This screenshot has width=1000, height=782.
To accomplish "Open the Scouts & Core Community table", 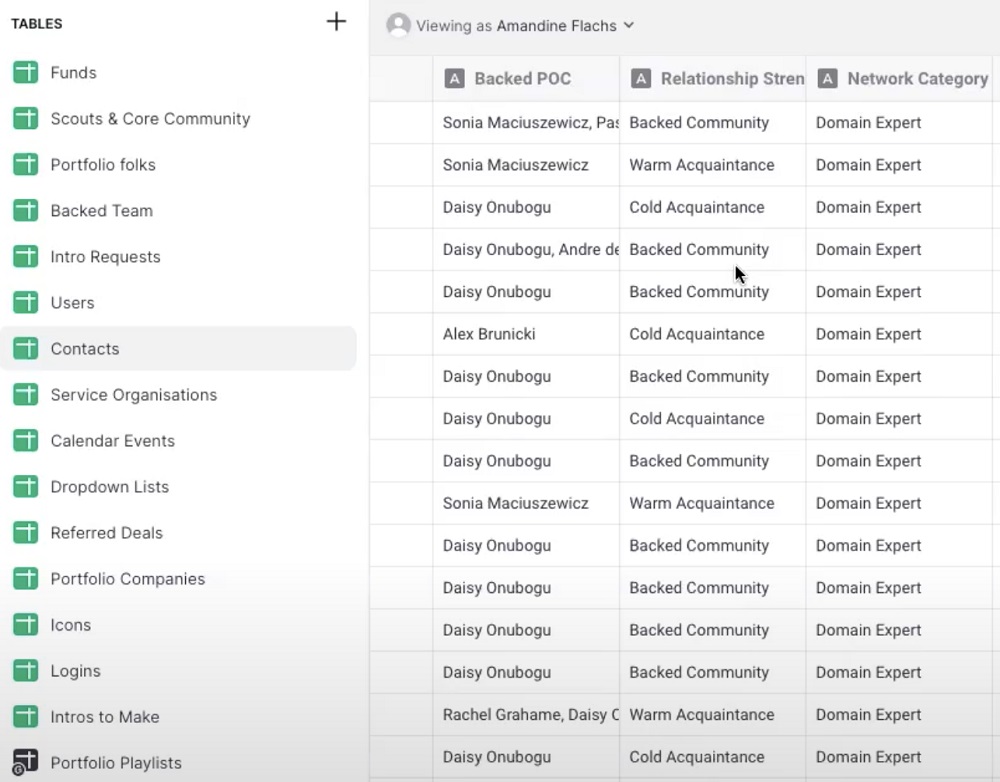I will point(151,119).
